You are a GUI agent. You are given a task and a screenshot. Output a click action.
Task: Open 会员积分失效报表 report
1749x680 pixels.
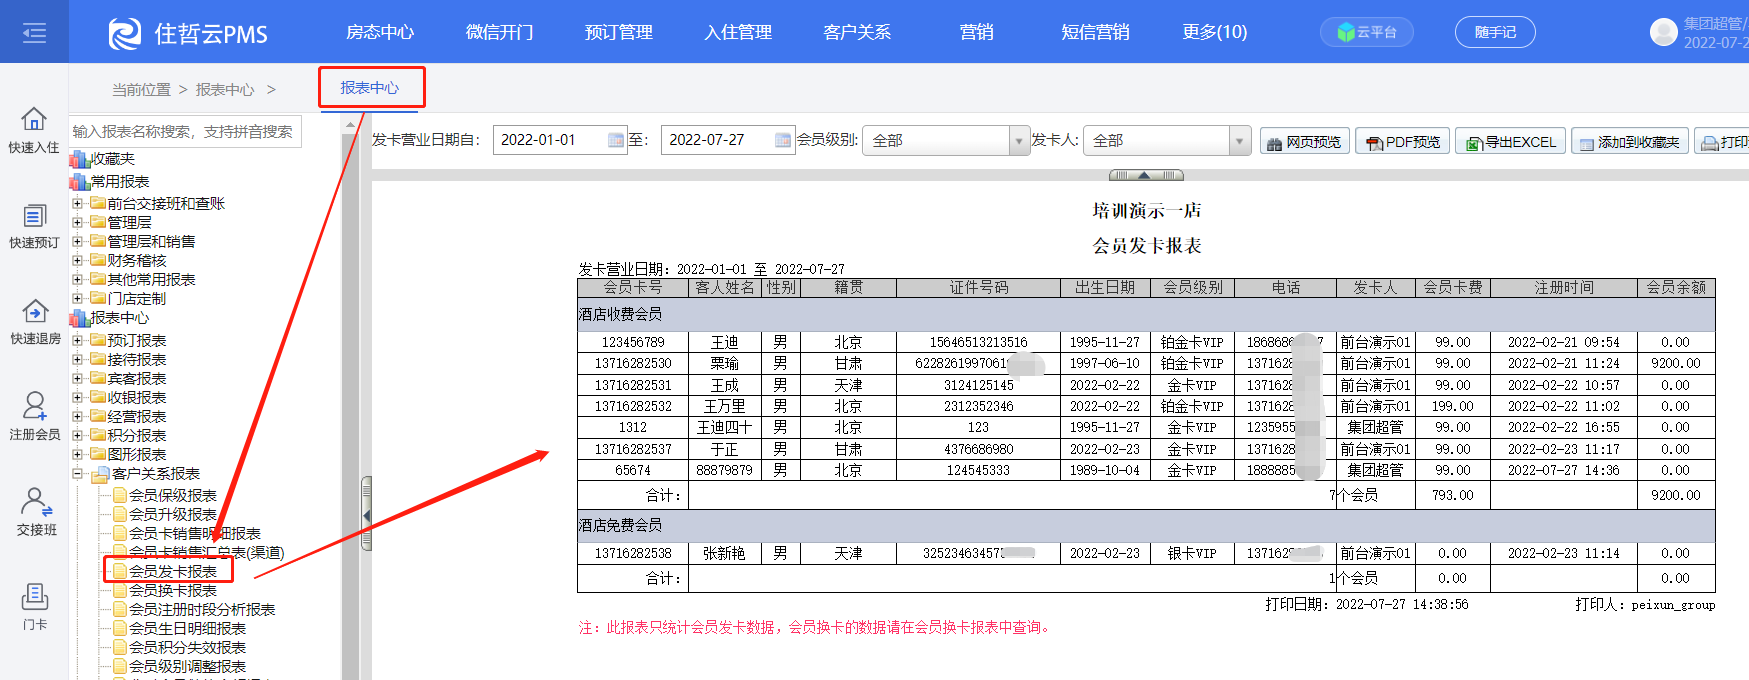point(187,647)
